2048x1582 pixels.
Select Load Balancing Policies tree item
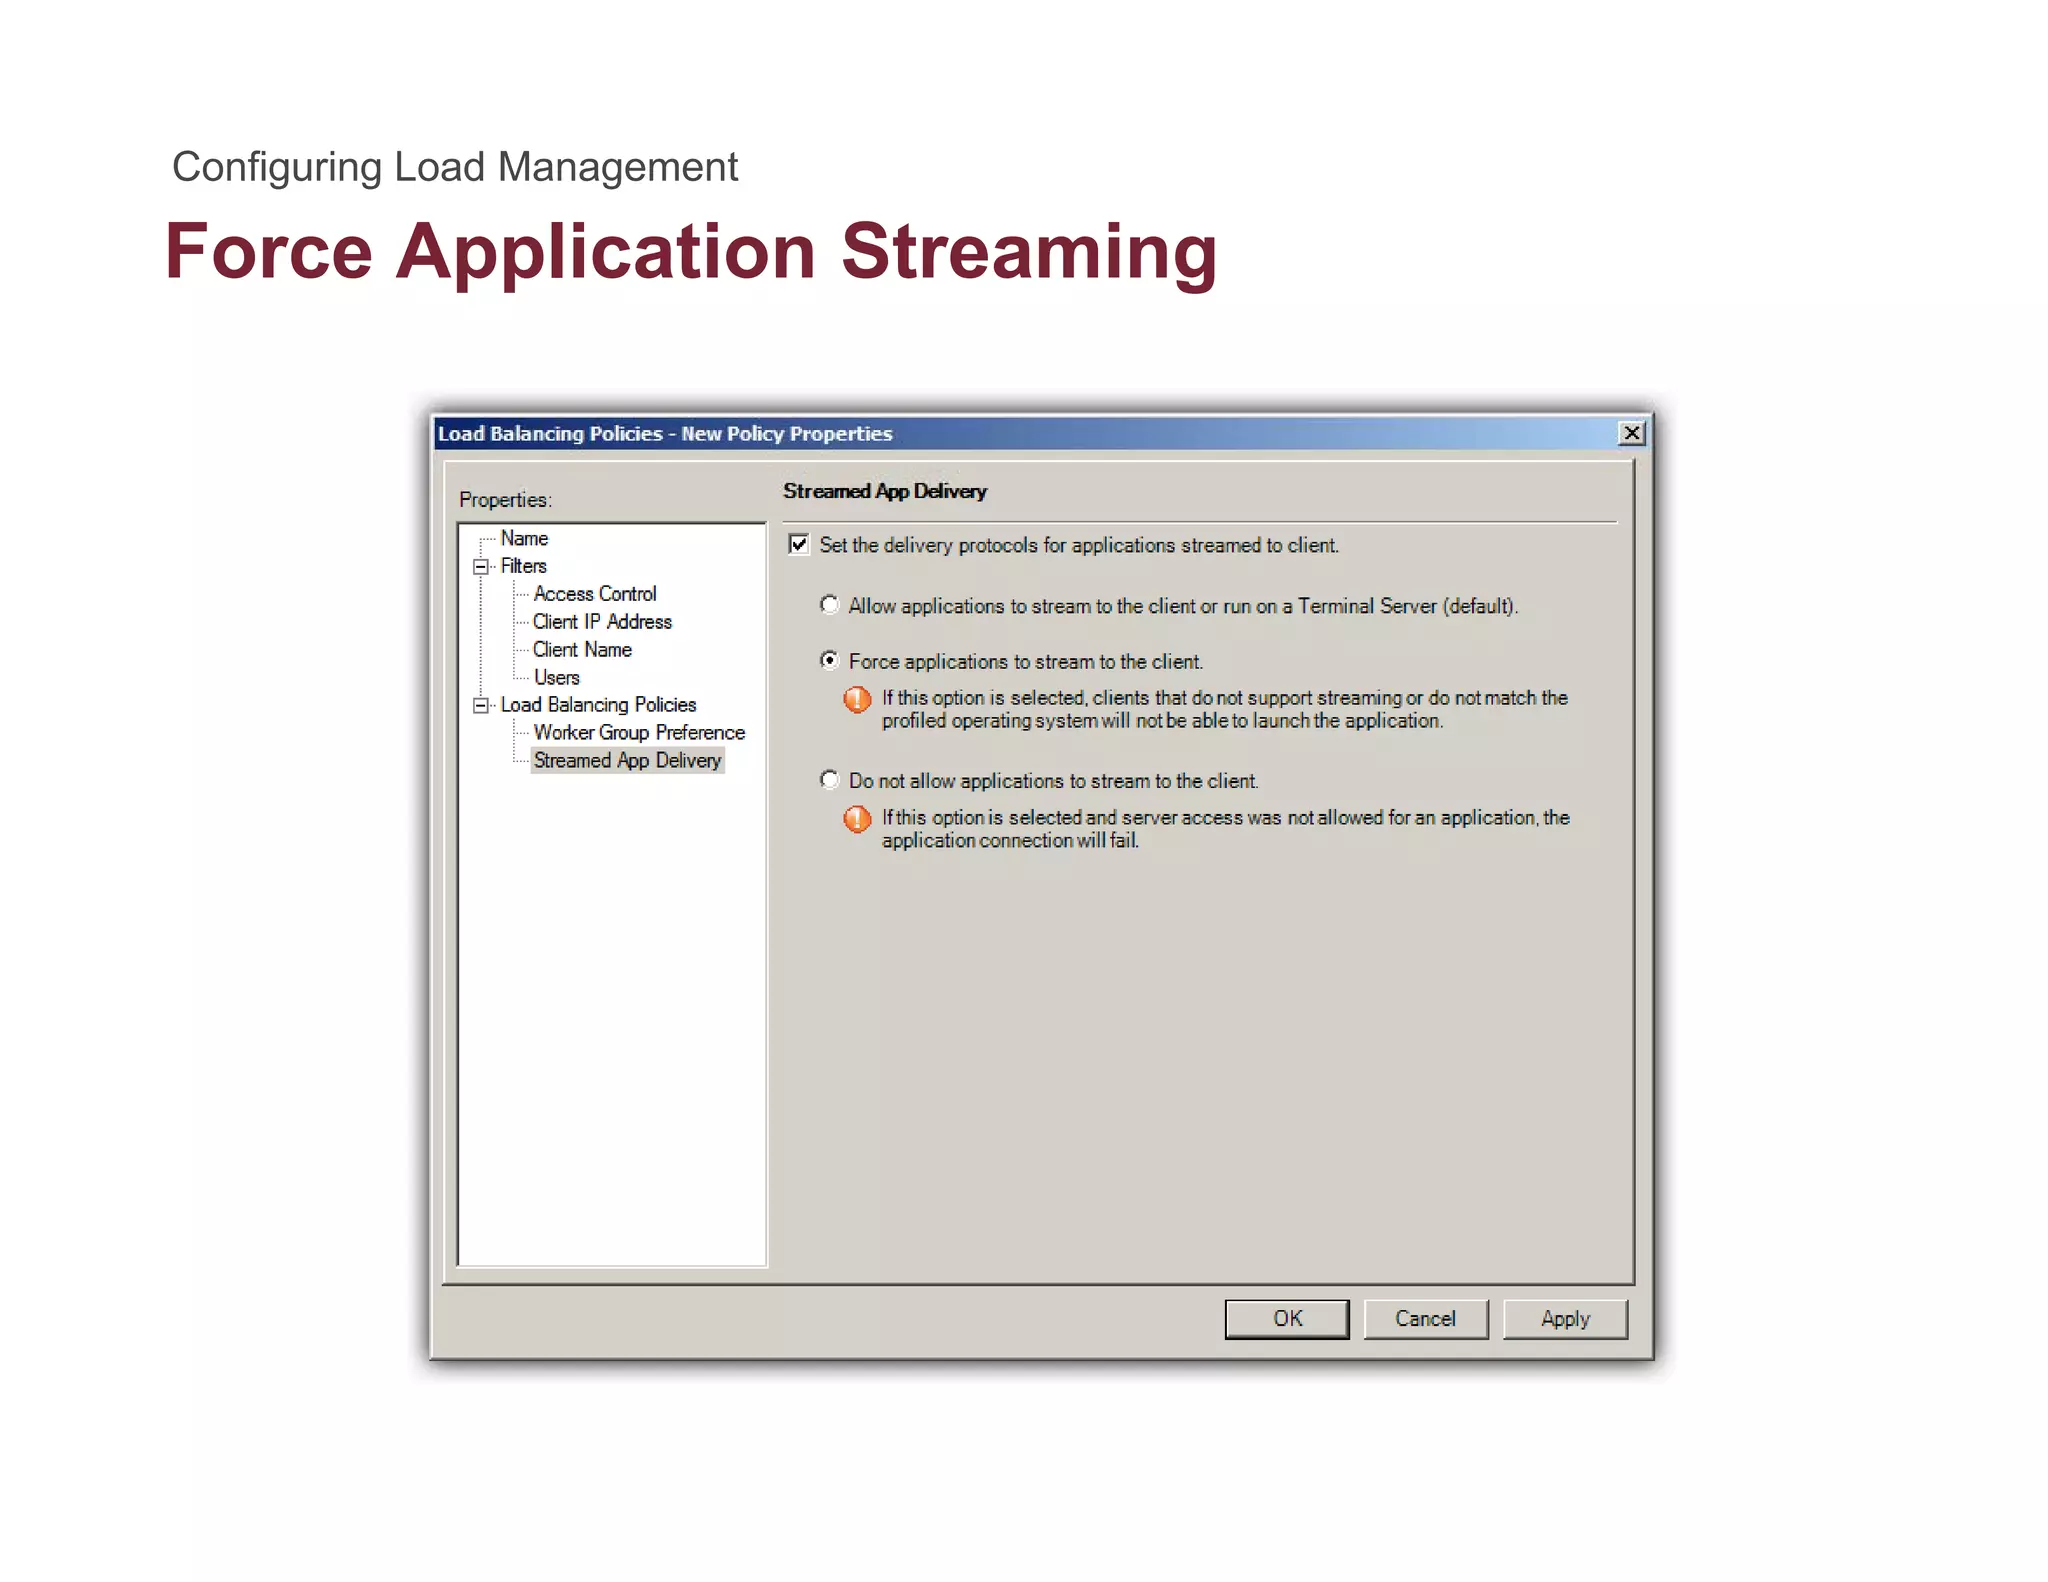[x=598, y=705]
